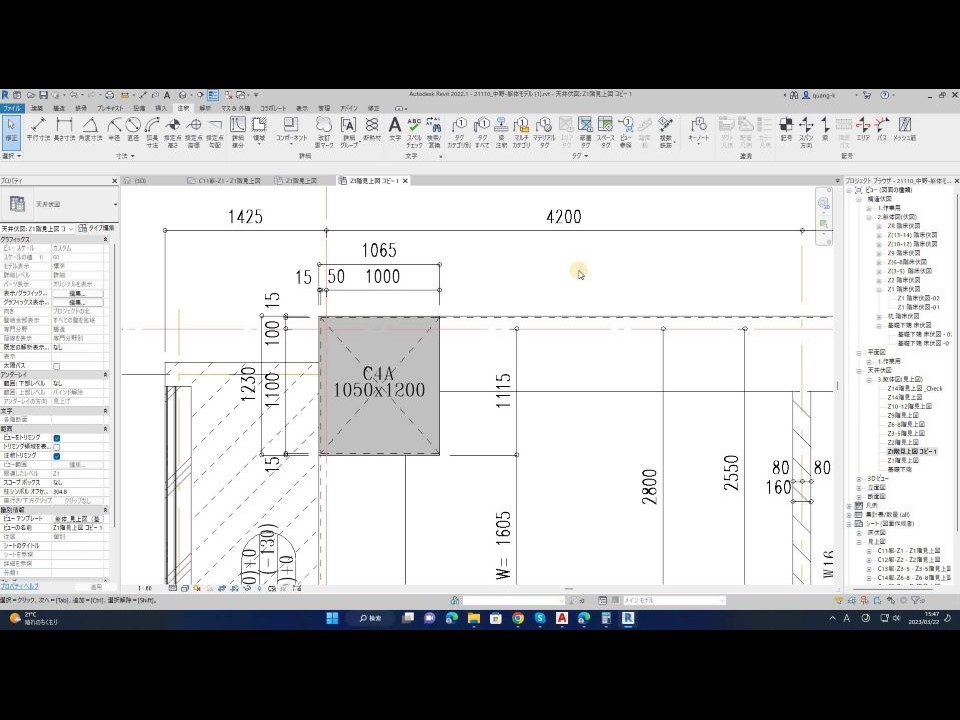Select the 断熱材 insulation tool
The height and width of the screenshot is (720, 960).
point(372,129)
